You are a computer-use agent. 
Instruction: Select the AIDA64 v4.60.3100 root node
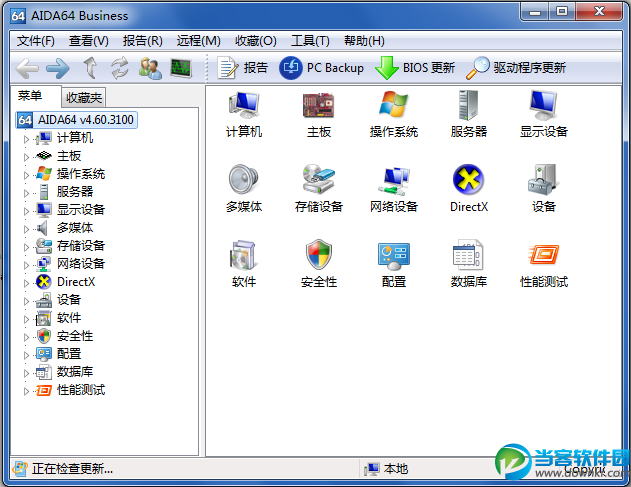(76, 120)
